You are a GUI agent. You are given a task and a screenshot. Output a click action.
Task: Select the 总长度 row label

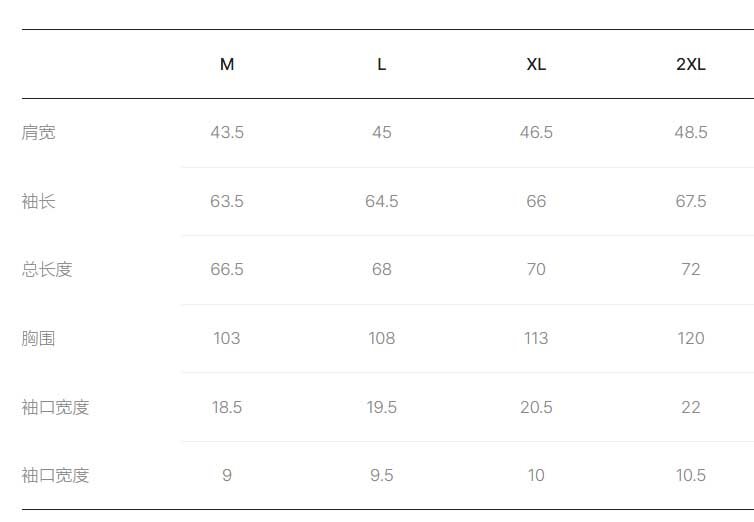pos(47,269)
